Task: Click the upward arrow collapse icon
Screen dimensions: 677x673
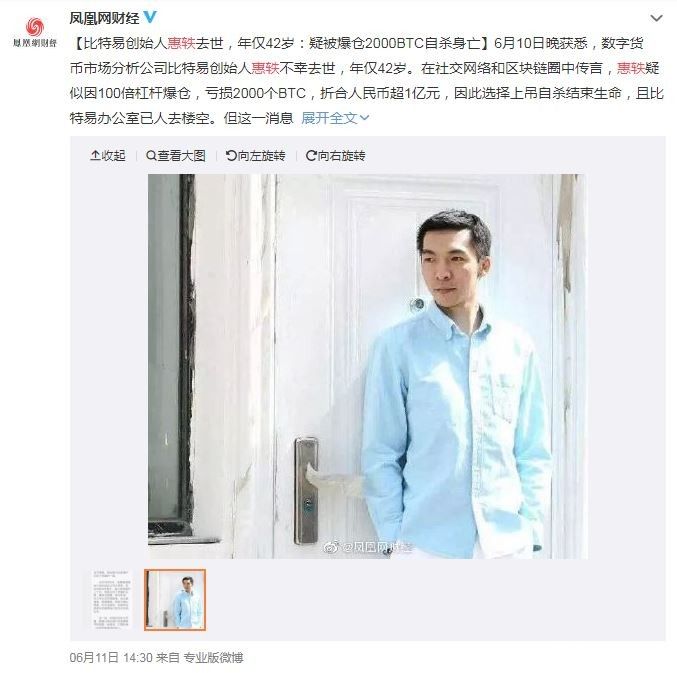Action: pyautogui.click(x=95, y=155)
